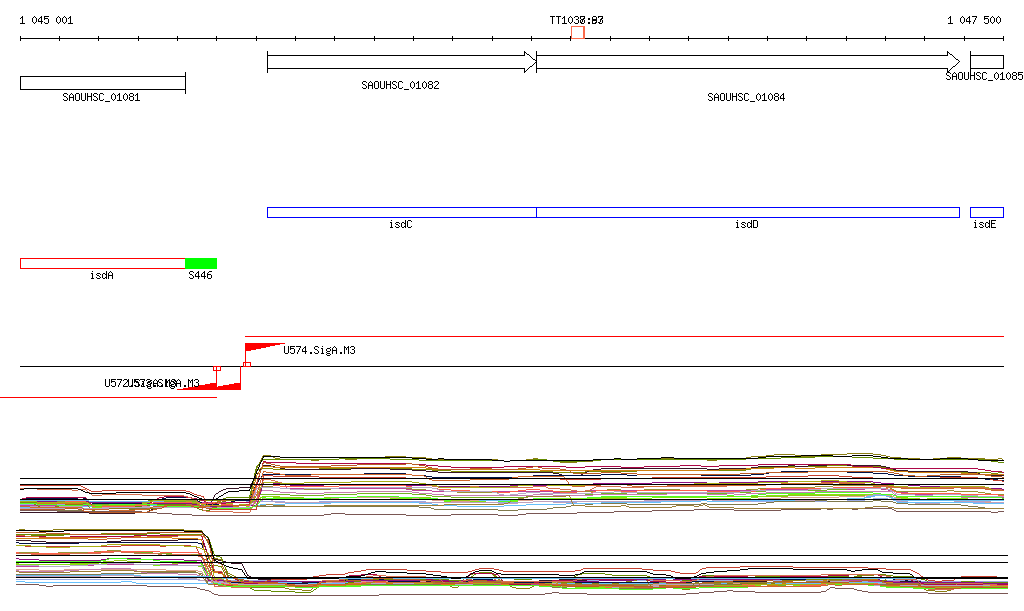Click the SAOUHSC_01084 text label
This screenshot has height=611, width=1024.
(746, 98)
